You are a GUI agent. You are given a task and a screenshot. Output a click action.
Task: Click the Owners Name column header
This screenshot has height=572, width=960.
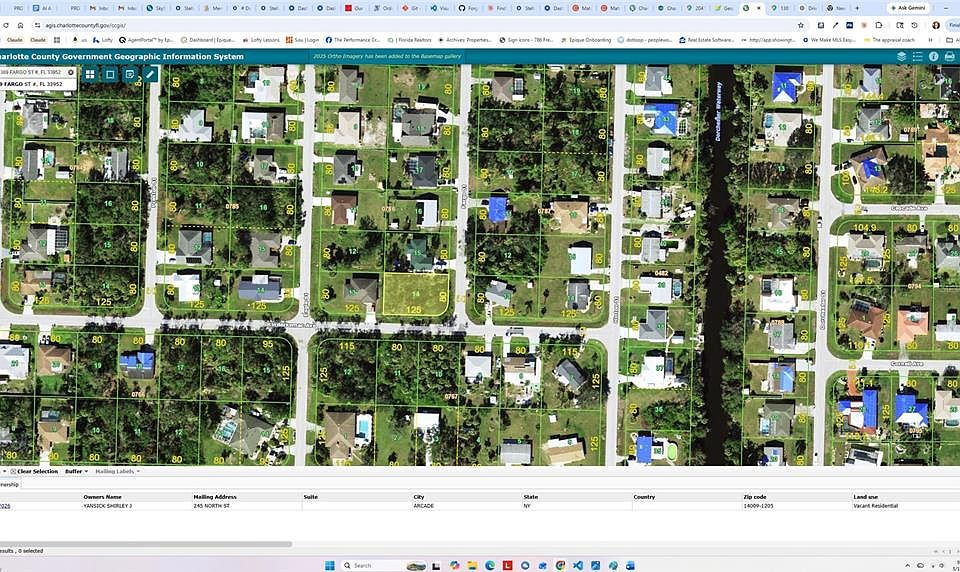102,497
